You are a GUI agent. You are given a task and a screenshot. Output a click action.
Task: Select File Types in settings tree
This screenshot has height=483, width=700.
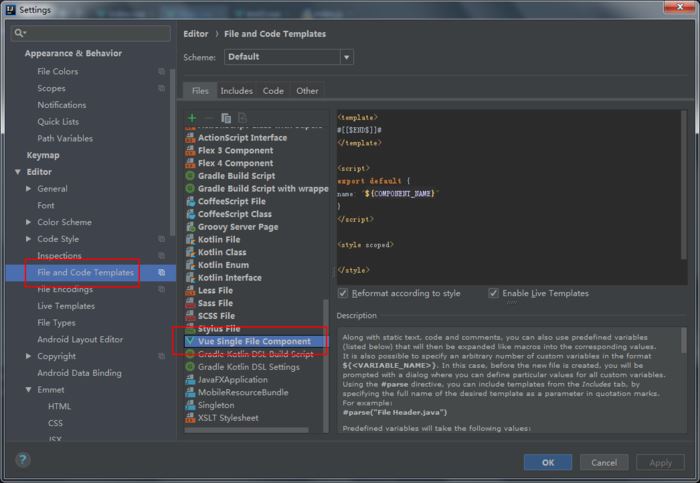point(56,323)
